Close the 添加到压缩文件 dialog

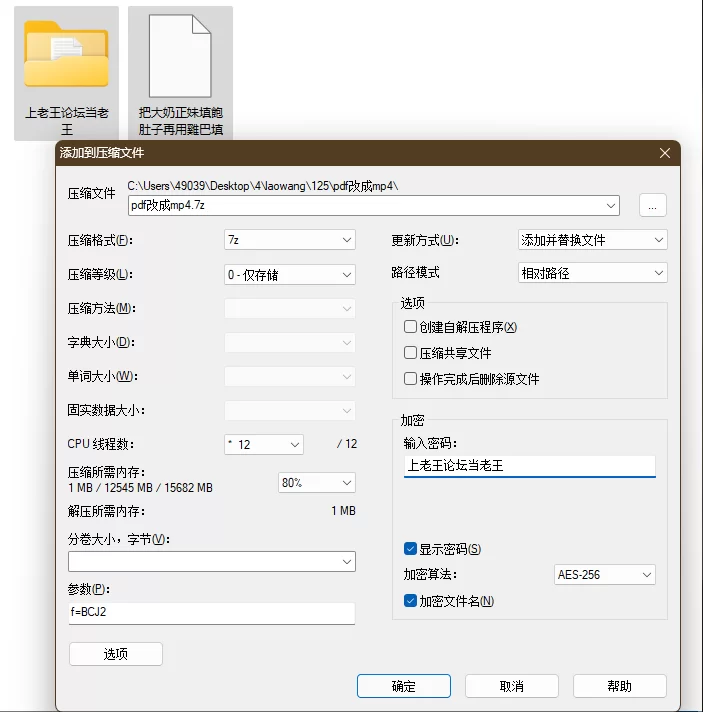665,153
